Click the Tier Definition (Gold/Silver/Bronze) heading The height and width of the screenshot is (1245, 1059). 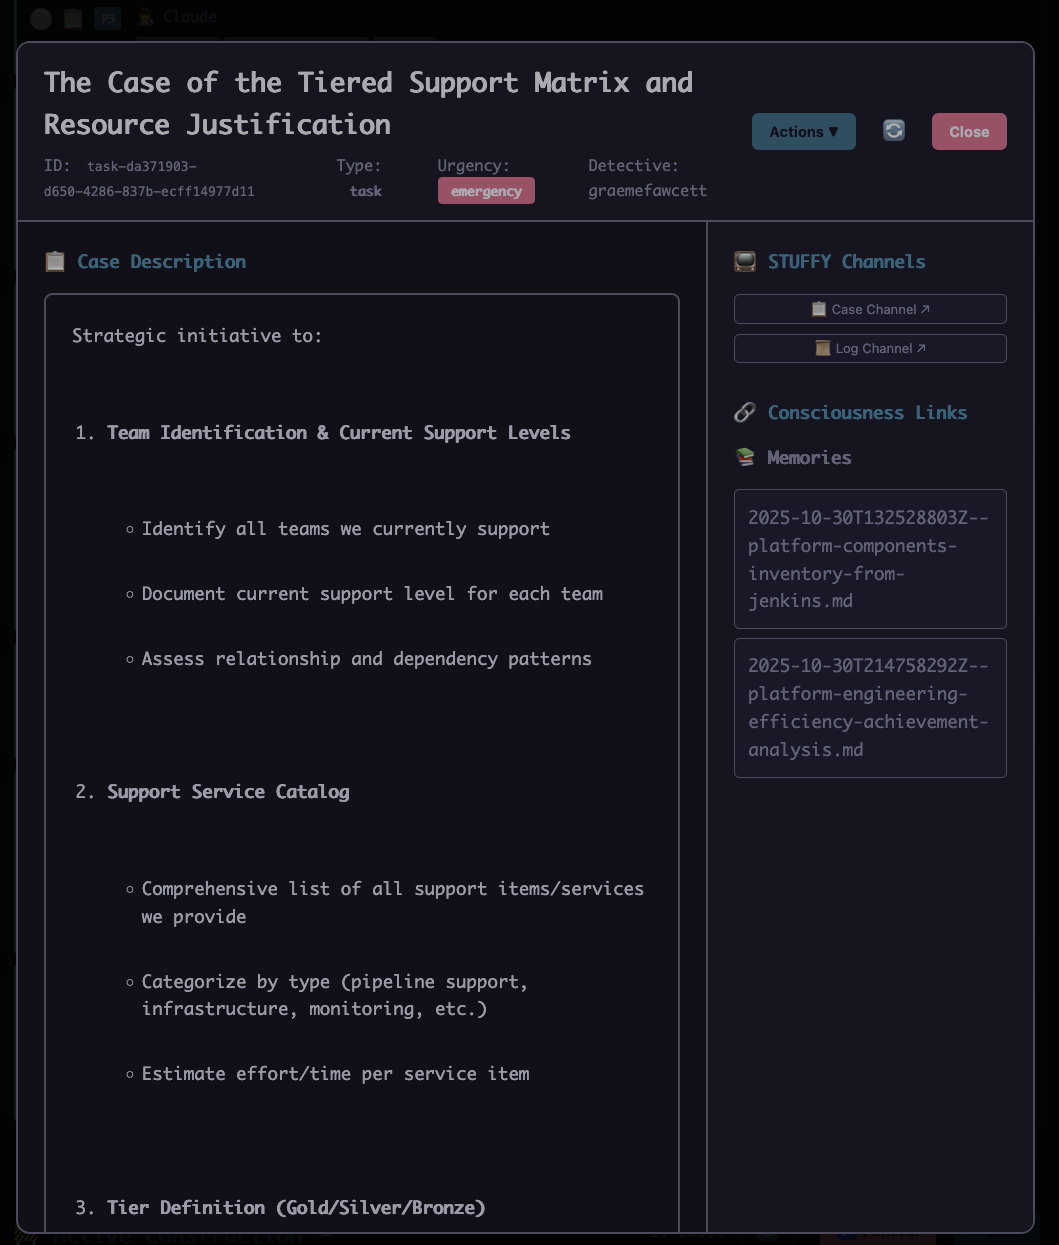(x=295, y=1207)
